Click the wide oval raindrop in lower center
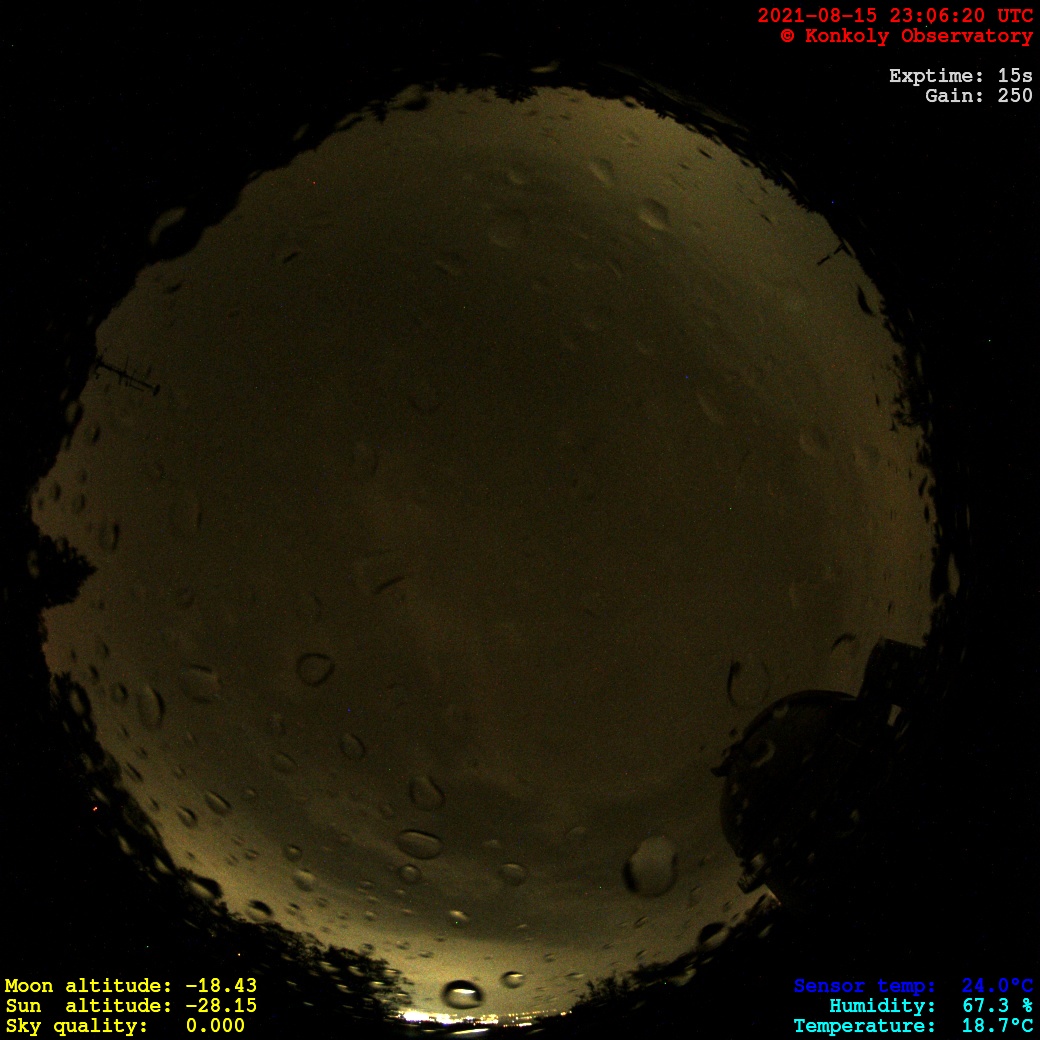 pyautogui.click(x=419, y=843)
